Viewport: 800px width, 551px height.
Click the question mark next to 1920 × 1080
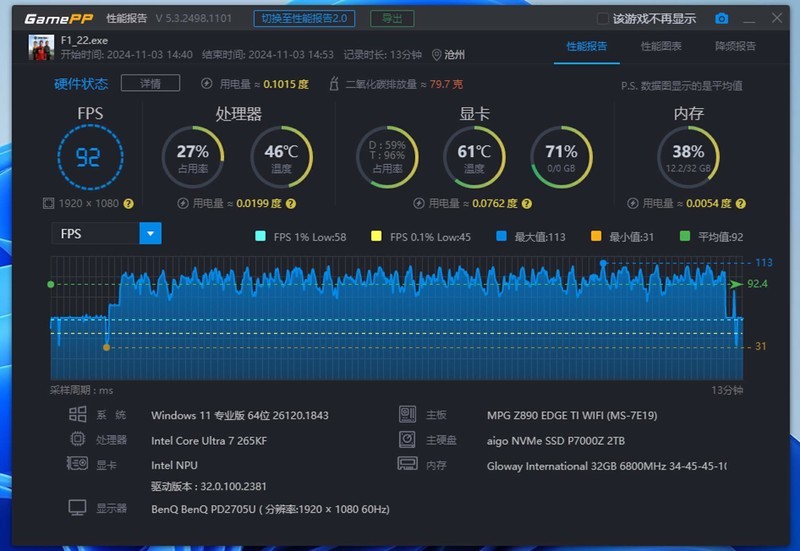point(129,204)
